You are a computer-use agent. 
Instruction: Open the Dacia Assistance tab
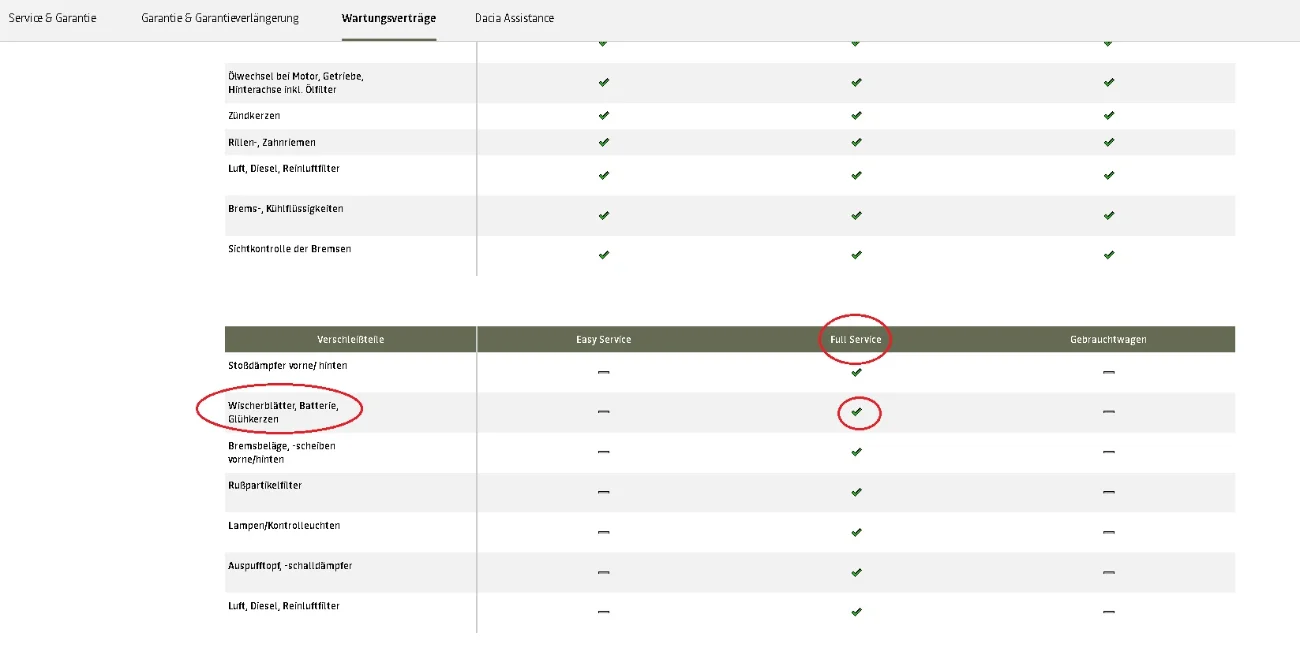514,18
